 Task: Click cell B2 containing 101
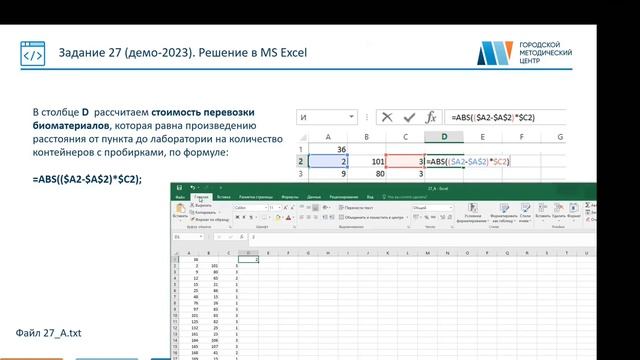[x=367, y=161]
